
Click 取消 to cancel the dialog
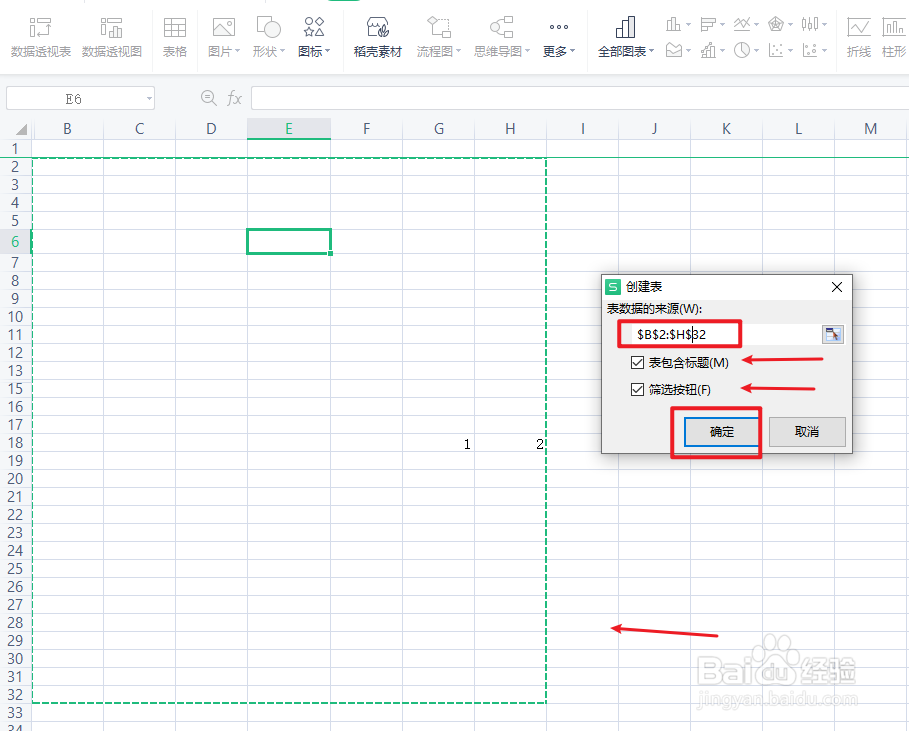[807, 432]
